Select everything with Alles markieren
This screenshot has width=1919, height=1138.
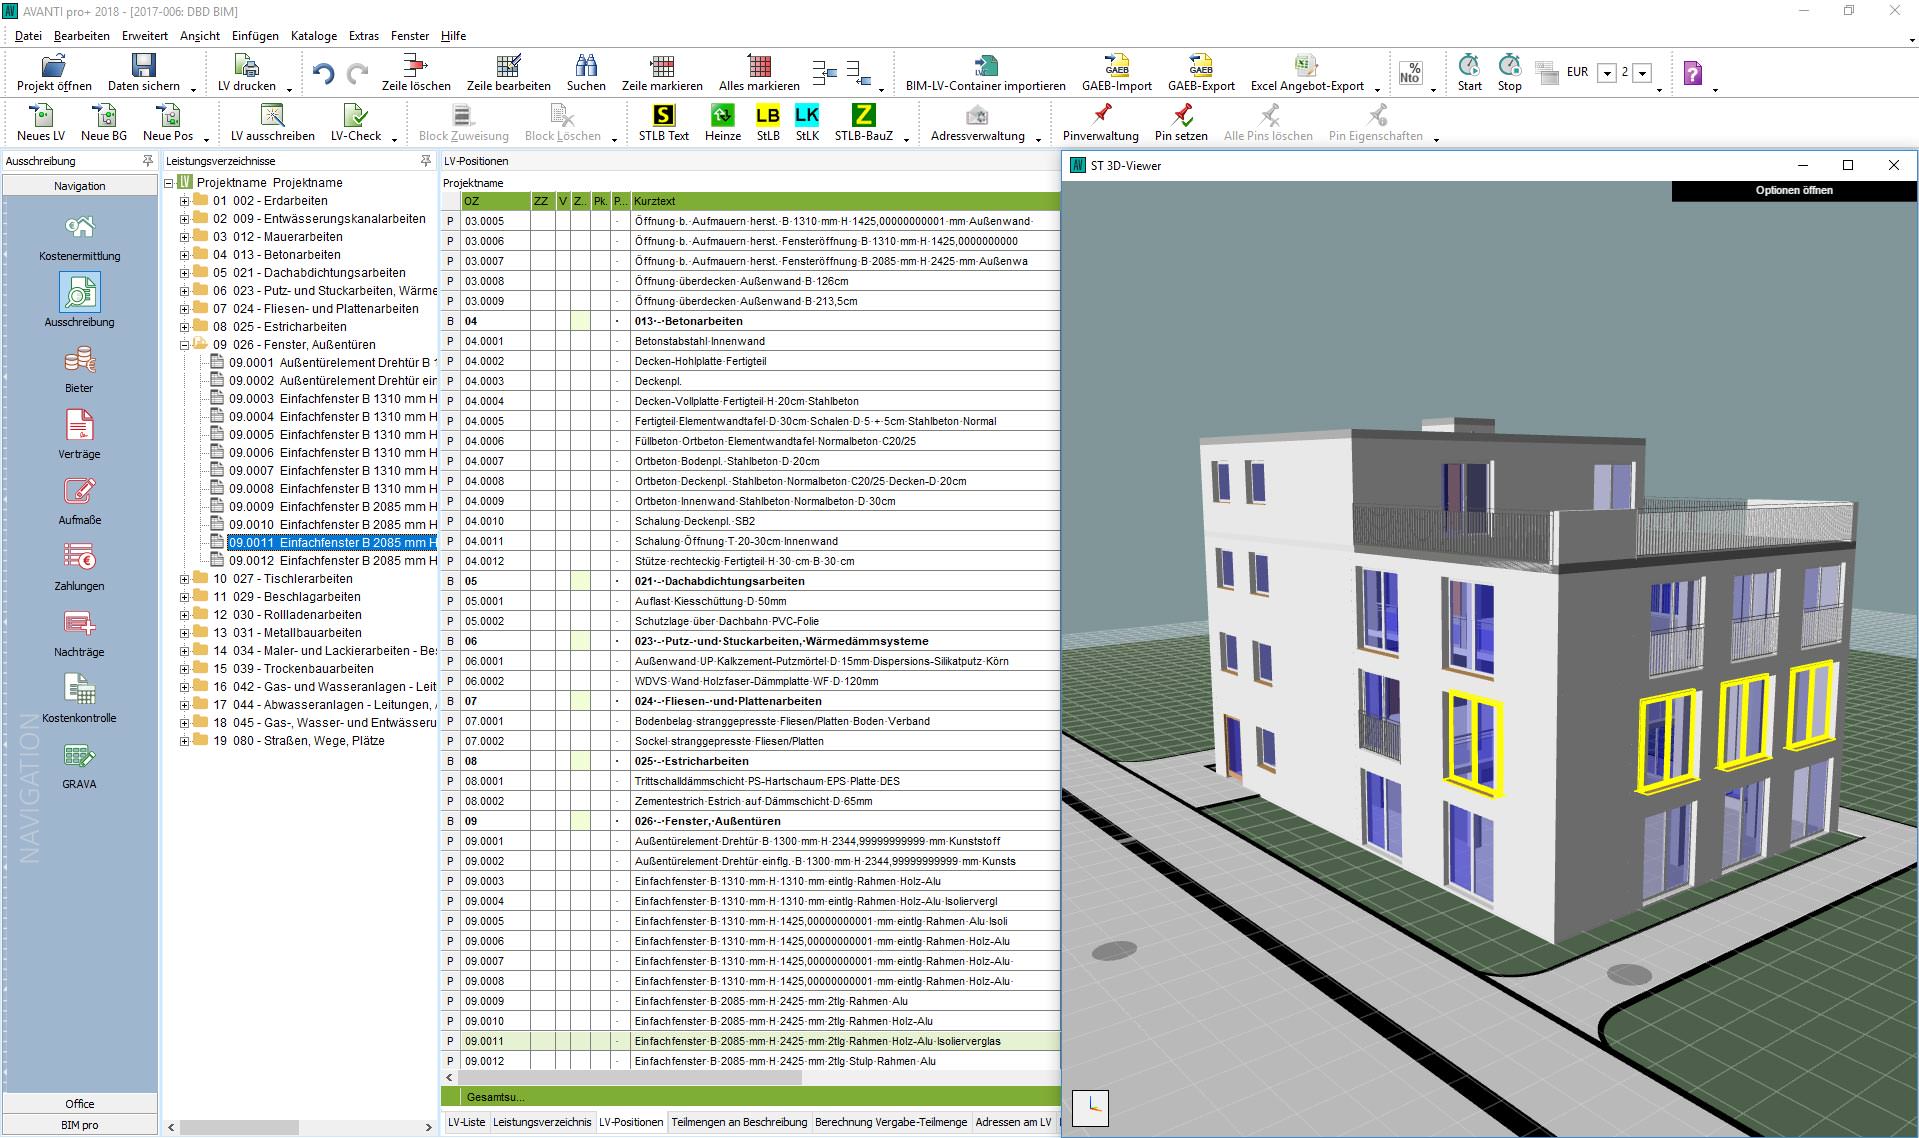pyautogui.click(x=759, y=73)
